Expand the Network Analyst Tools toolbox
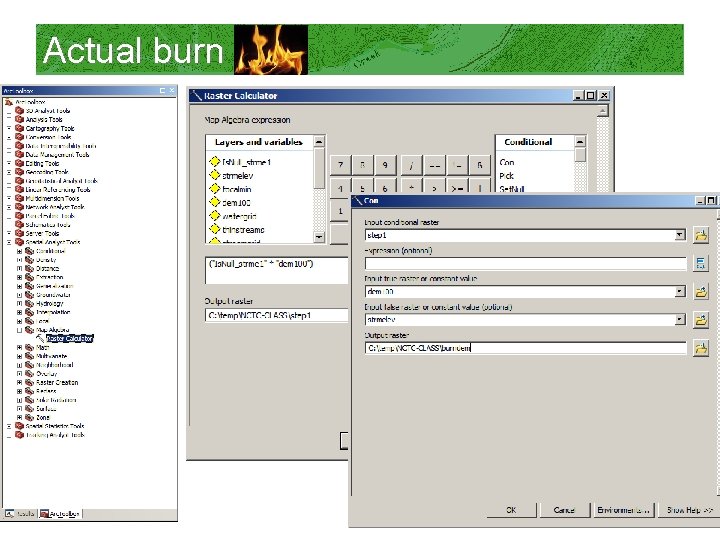 pos(9,207)
